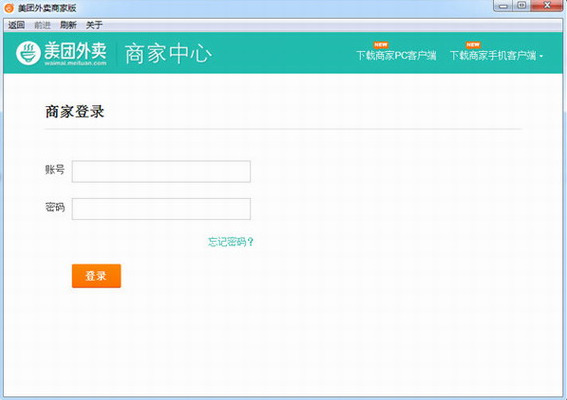Open the 关于 menu item

(x=94, y=25)
